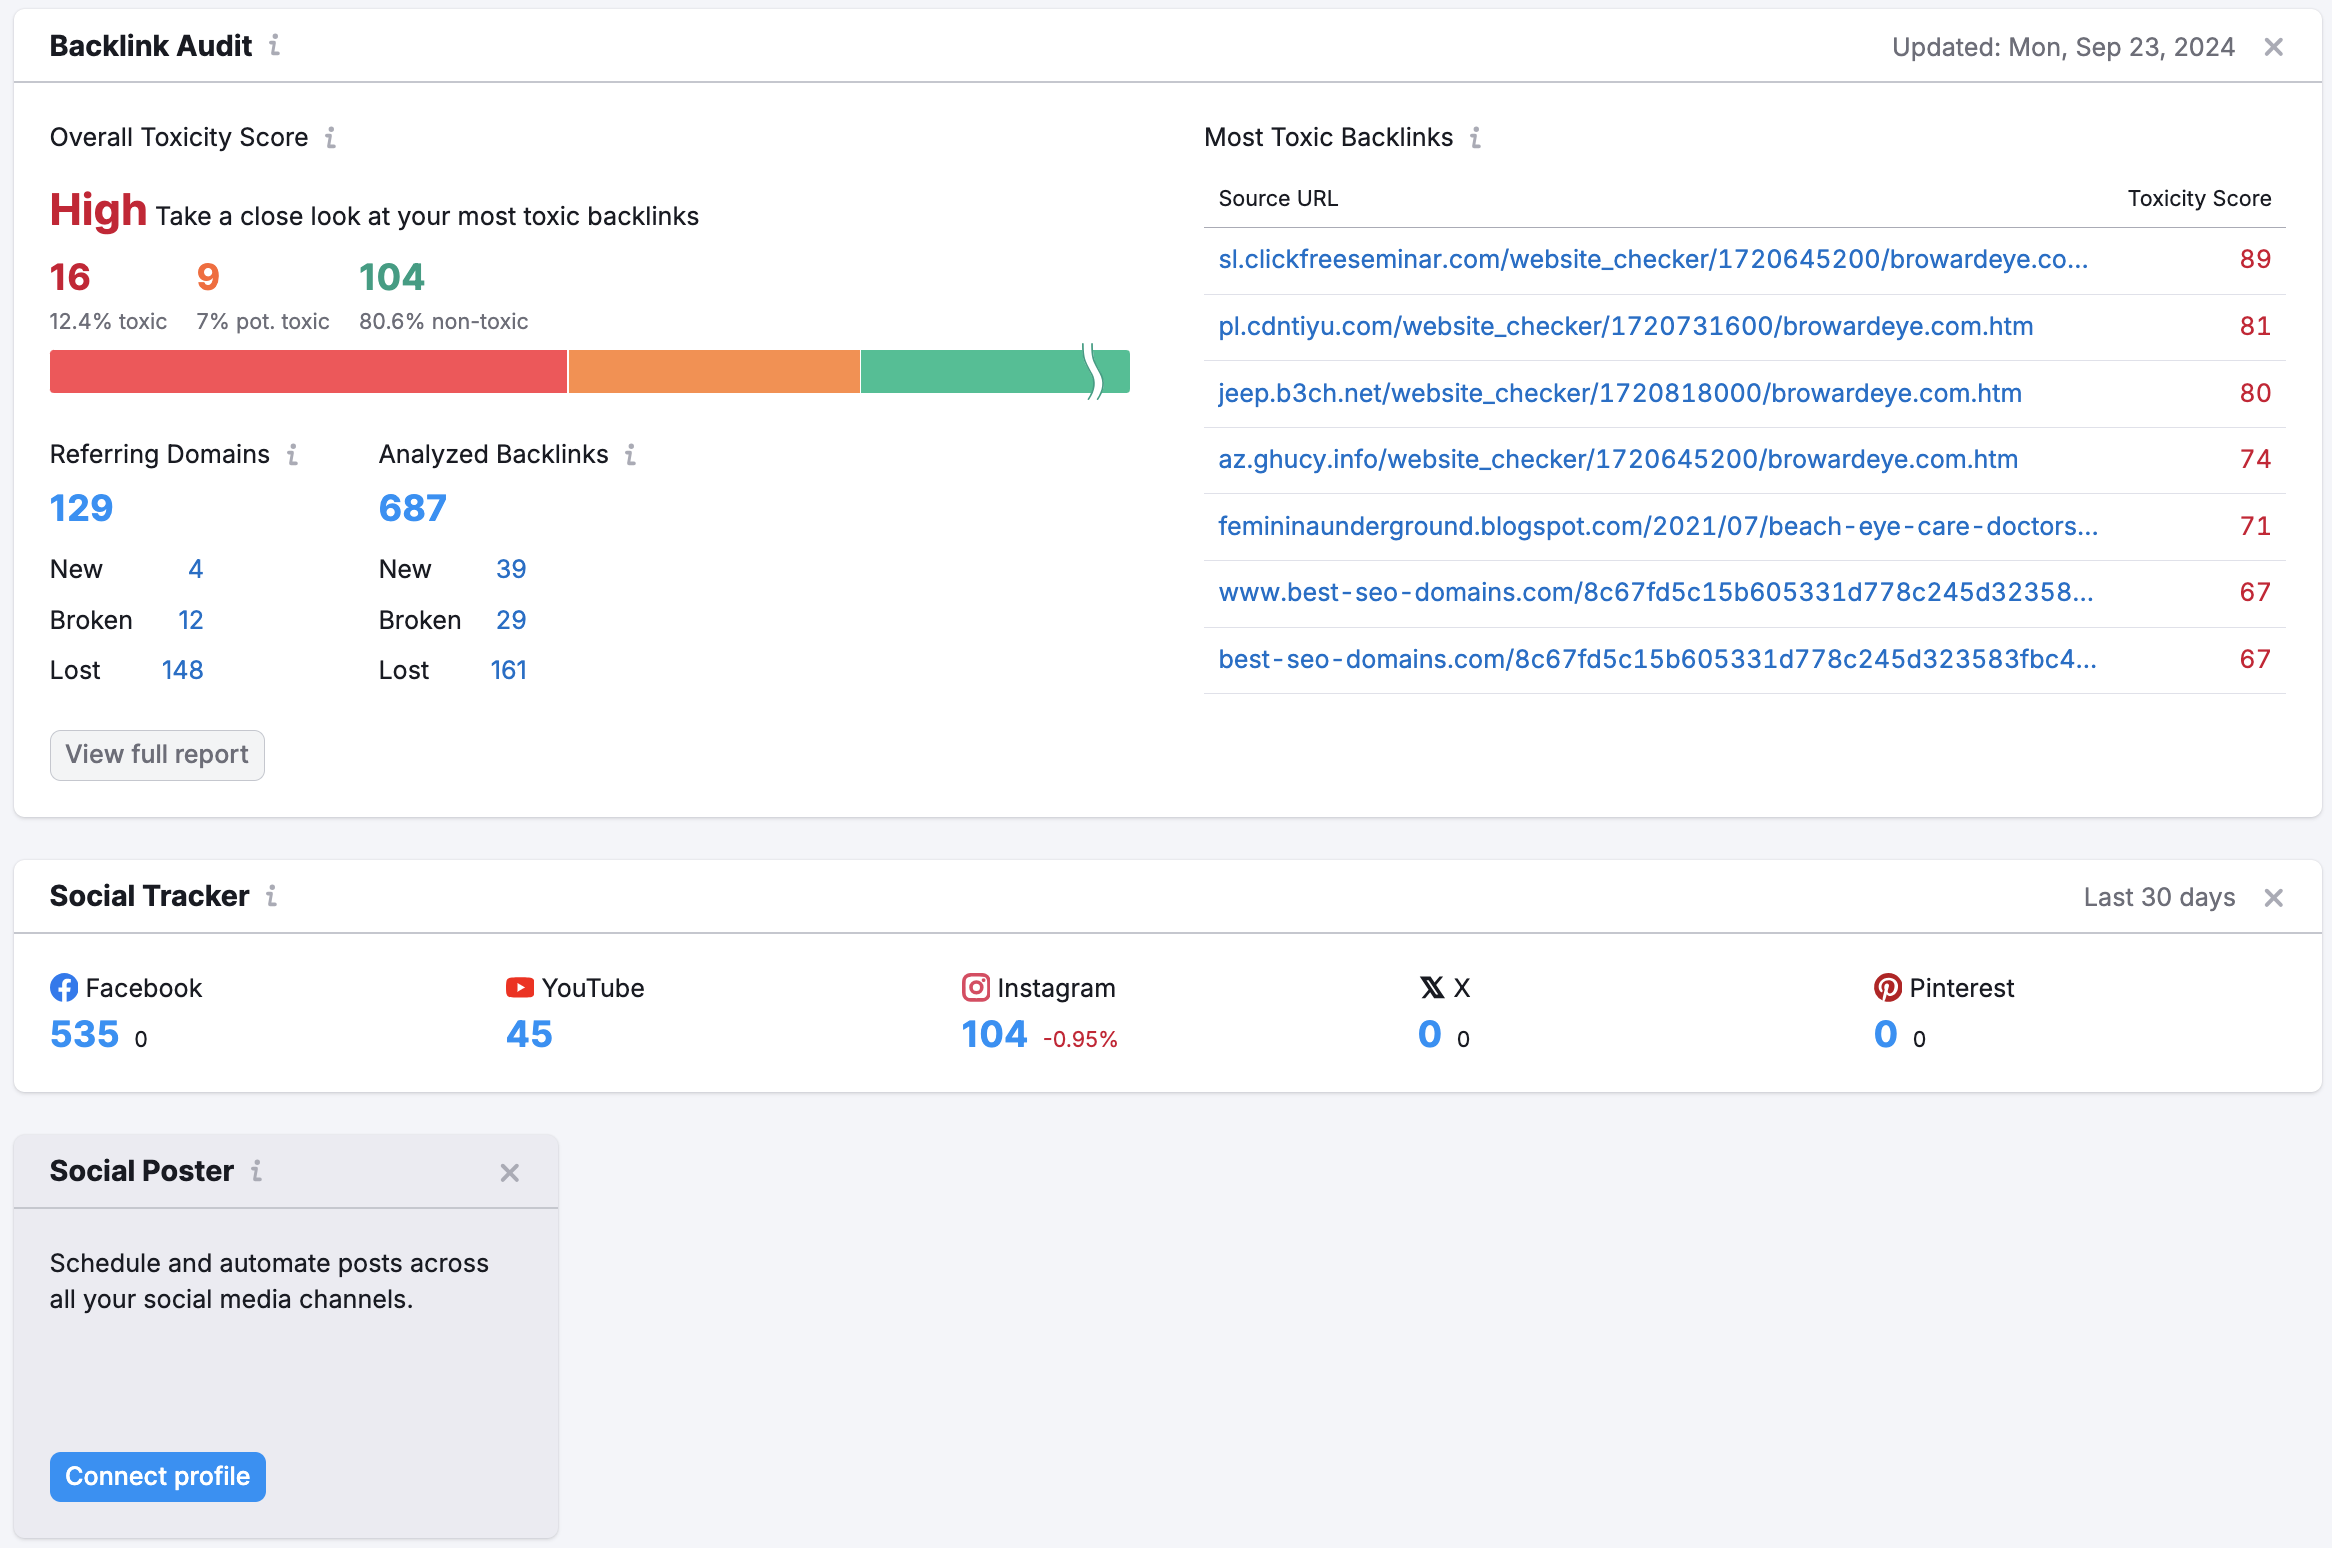Open femininaunderground.blogspot.com backlink URL
The image size is (2332, 1548).
1658,527
